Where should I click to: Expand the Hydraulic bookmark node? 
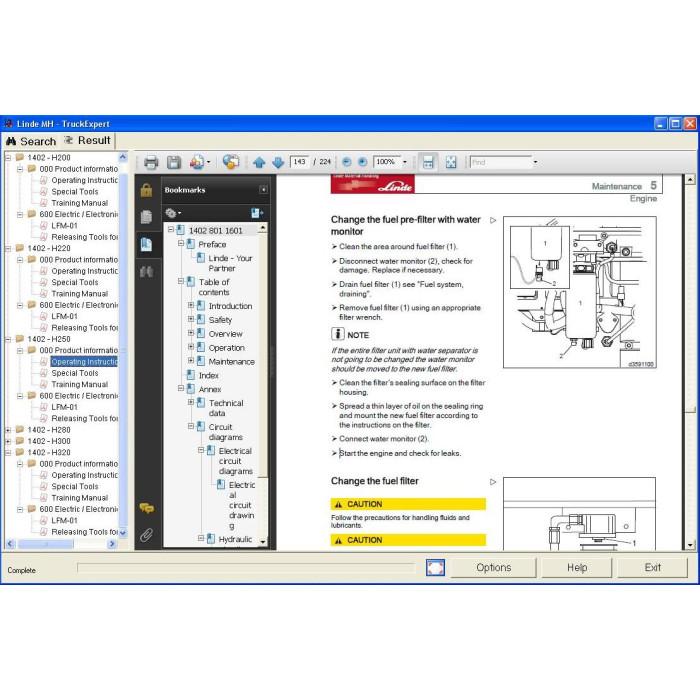pyautogui.click(x=201, y=538)
